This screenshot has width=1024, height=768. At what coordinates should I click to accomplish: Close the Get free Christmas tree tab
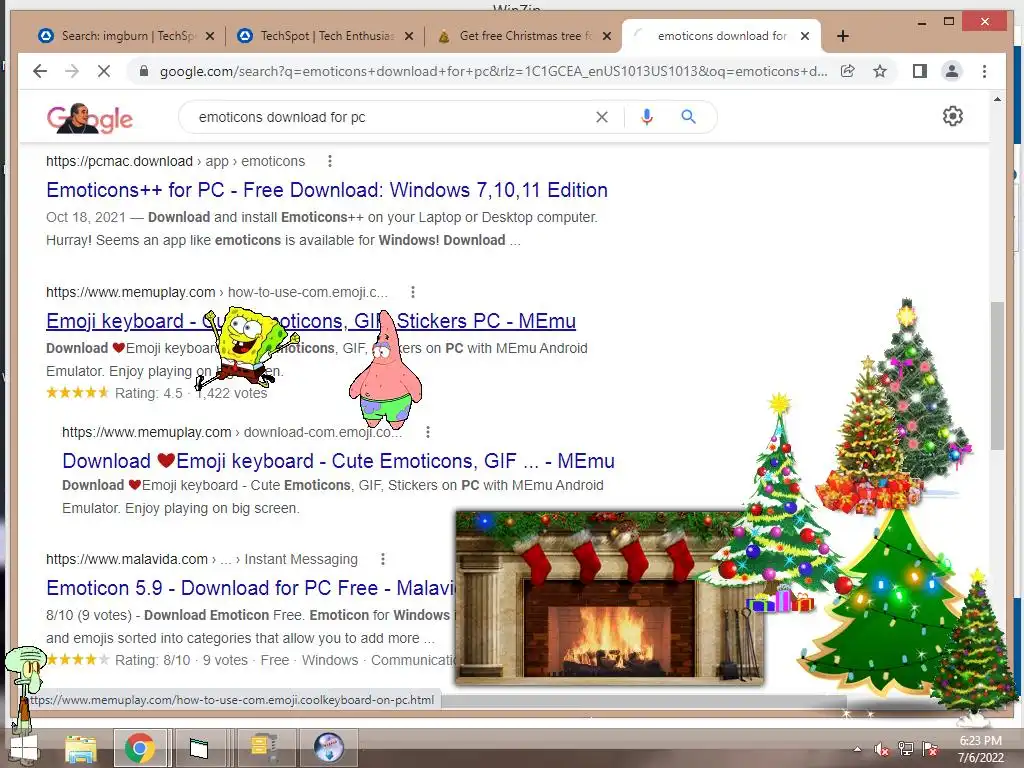pyautogui.click(x=607, y=36)
